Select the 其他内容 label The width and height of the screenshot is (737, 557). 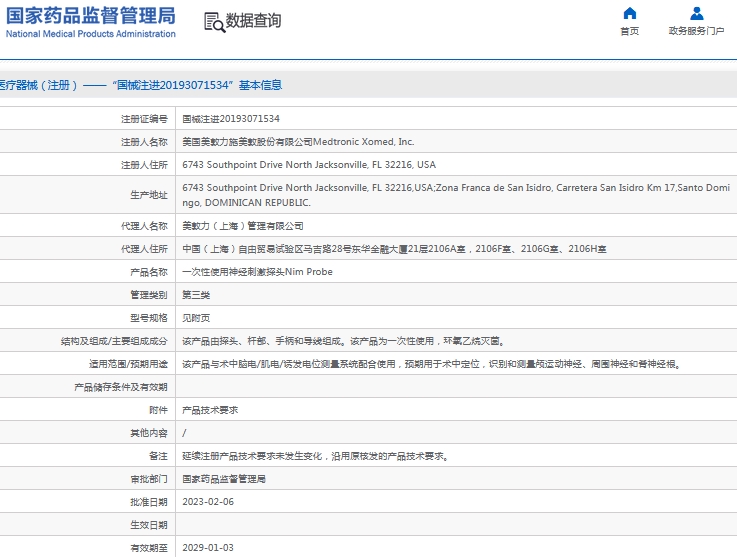[149, 433]
